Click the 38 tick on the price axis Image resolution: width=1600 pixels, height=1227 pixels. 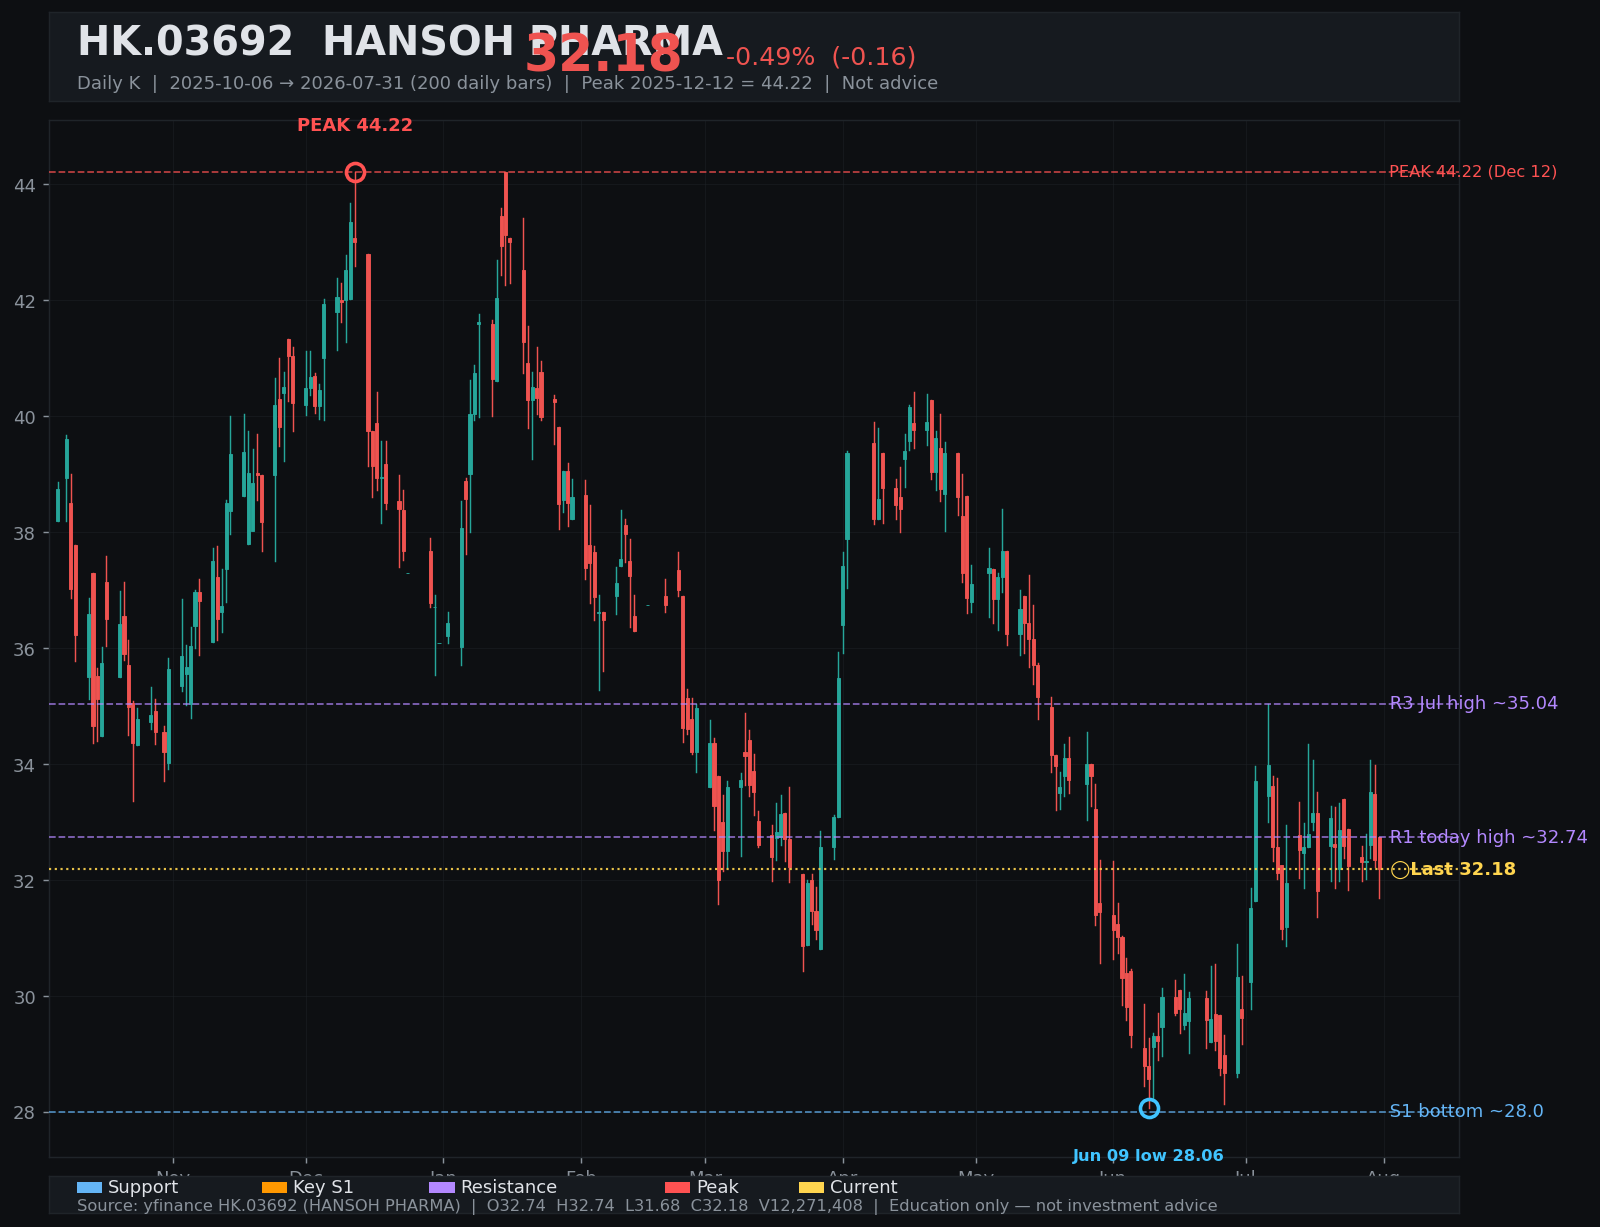click(25, 534)
